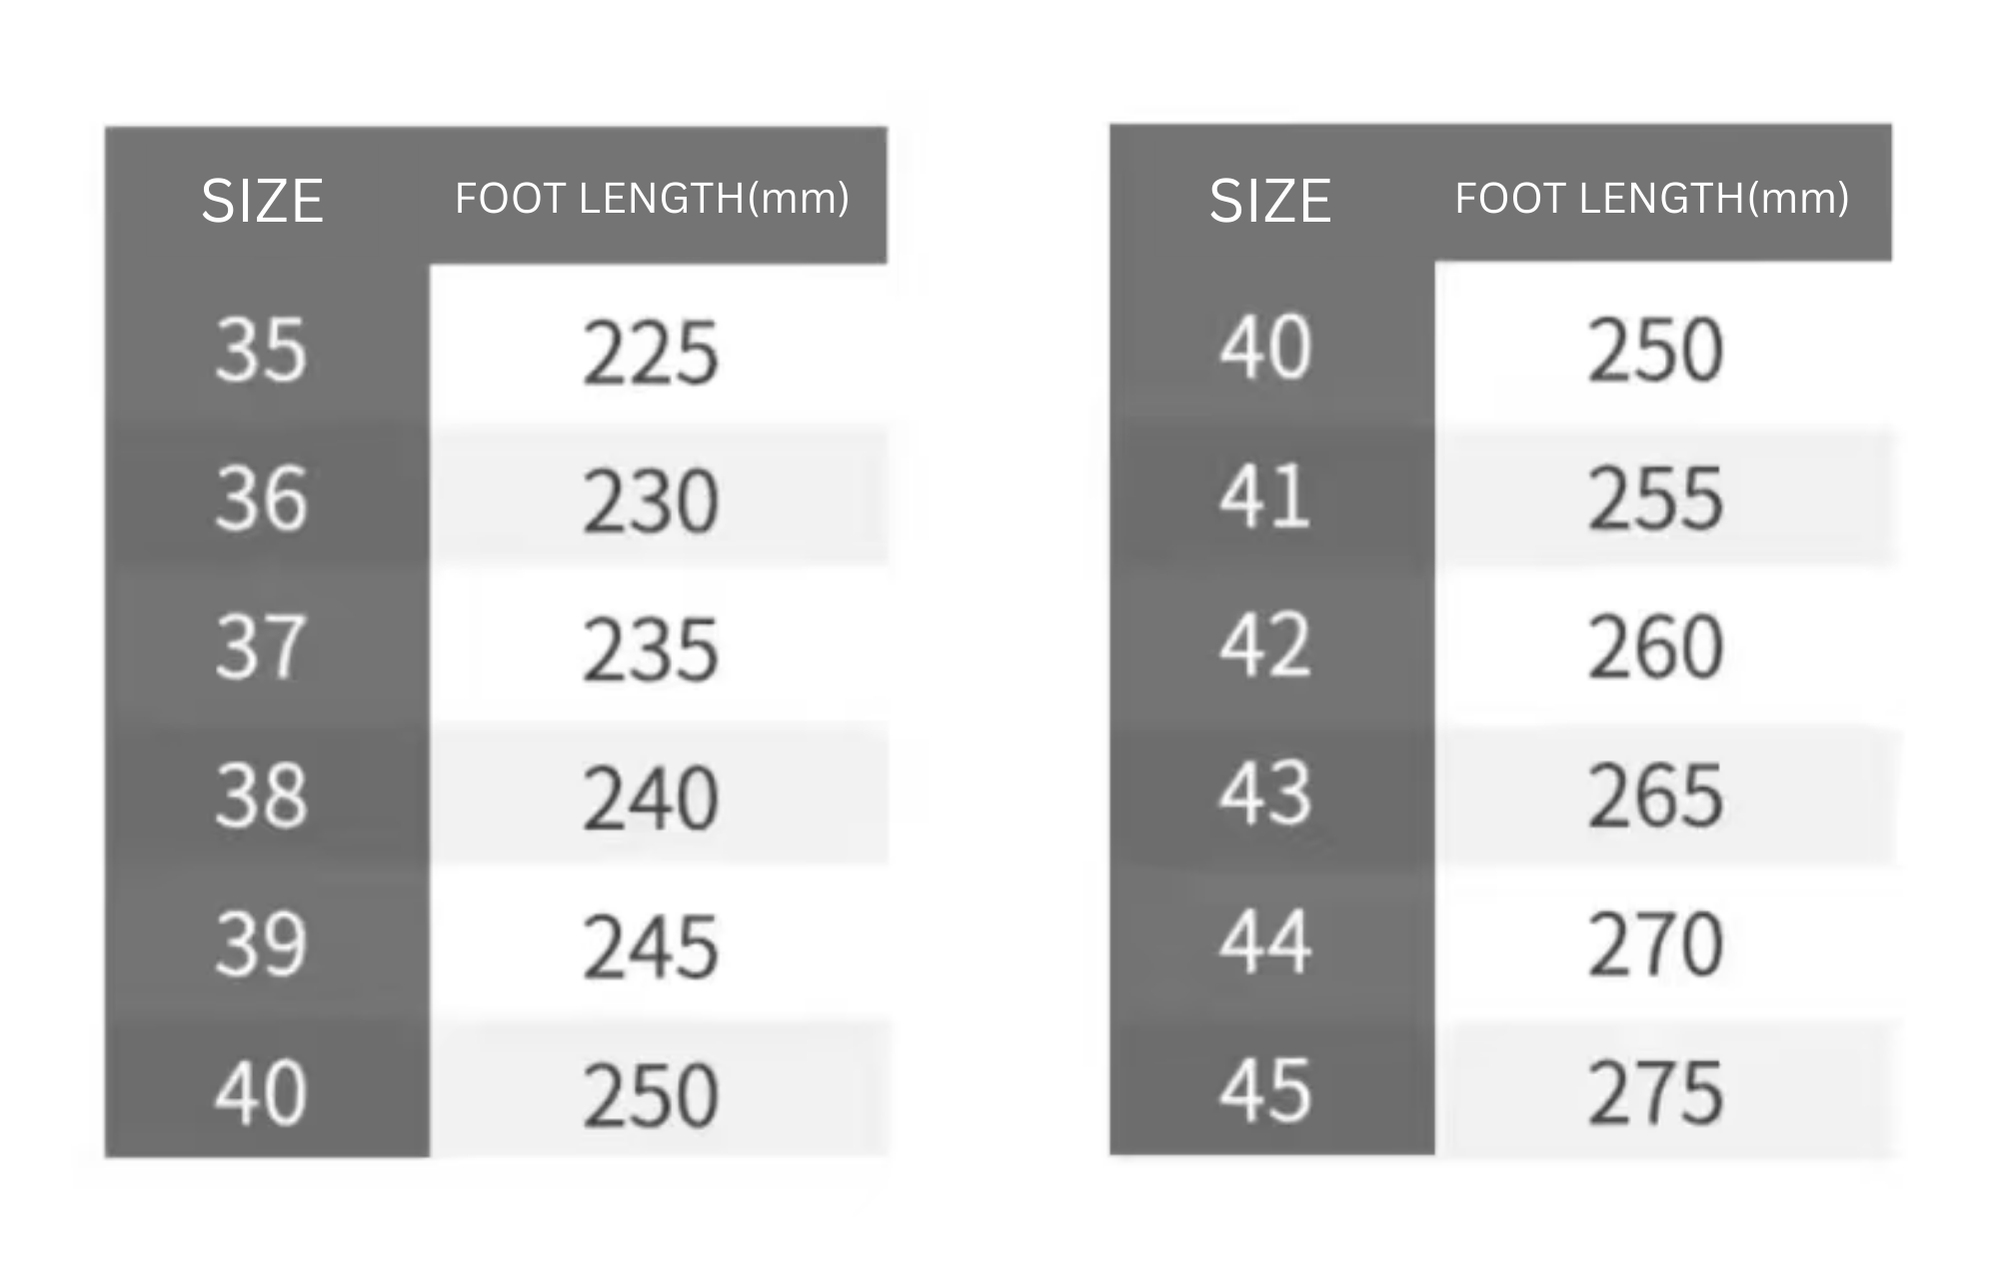Click the size 44 cell
The height and width of the screenshot is (1282, 2000).
1265,942
